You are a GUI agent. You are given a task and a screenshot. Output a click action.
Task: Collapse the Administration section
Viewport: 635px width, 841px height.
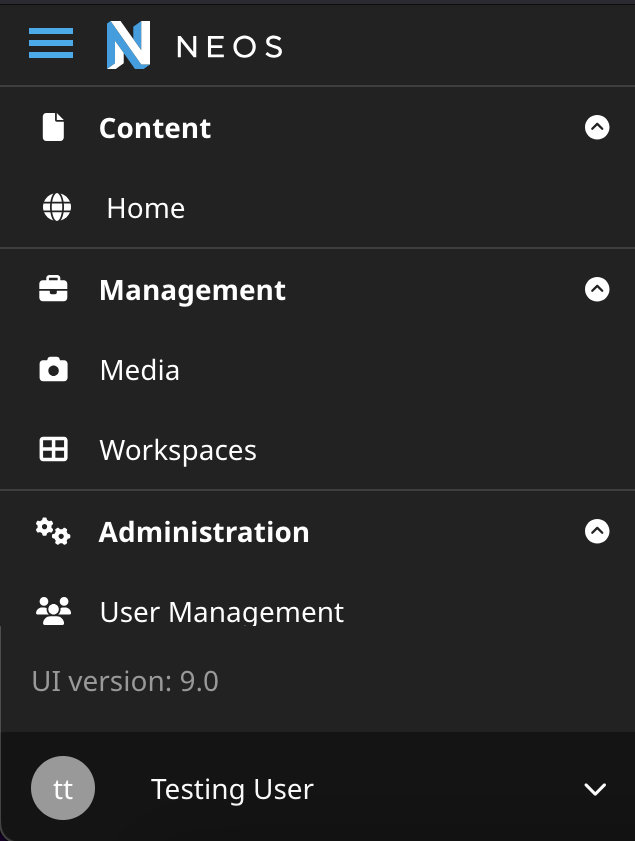[x=597, y=531]
